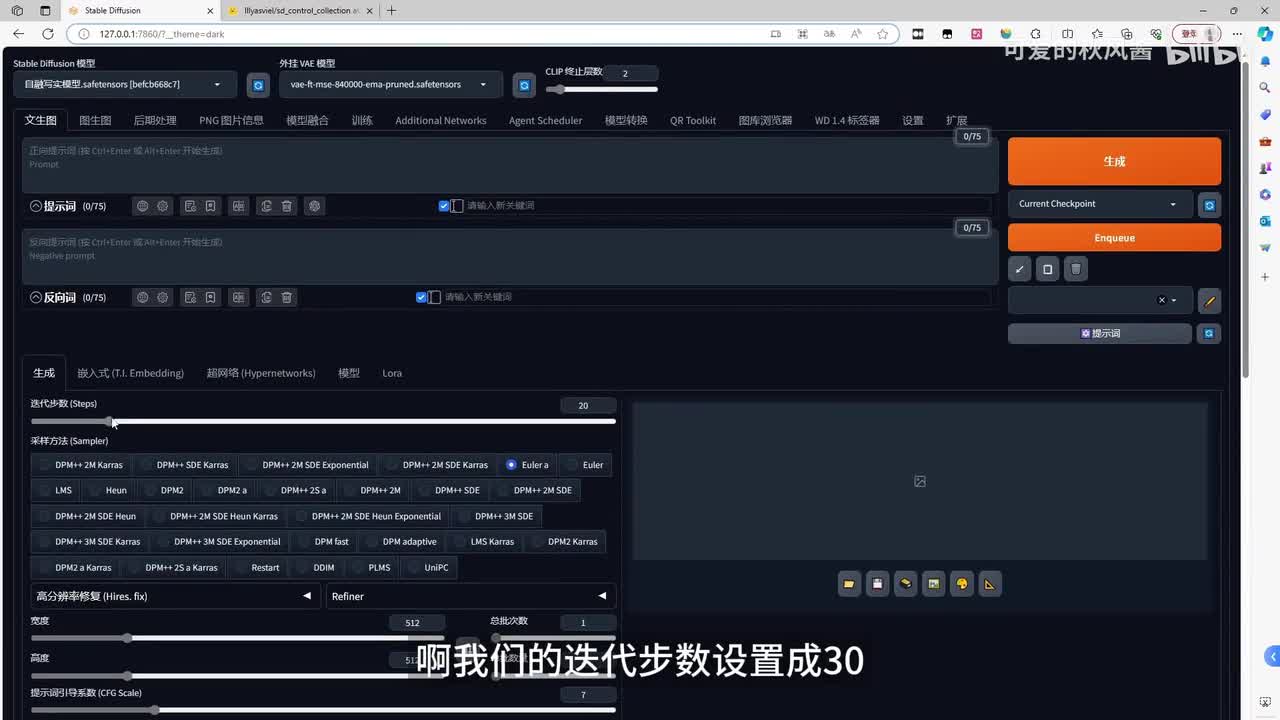Select the DPM++ 2M Karras sampler
Image resolution: width=1280 pixels, height=720 pixels.
(80, 465)
